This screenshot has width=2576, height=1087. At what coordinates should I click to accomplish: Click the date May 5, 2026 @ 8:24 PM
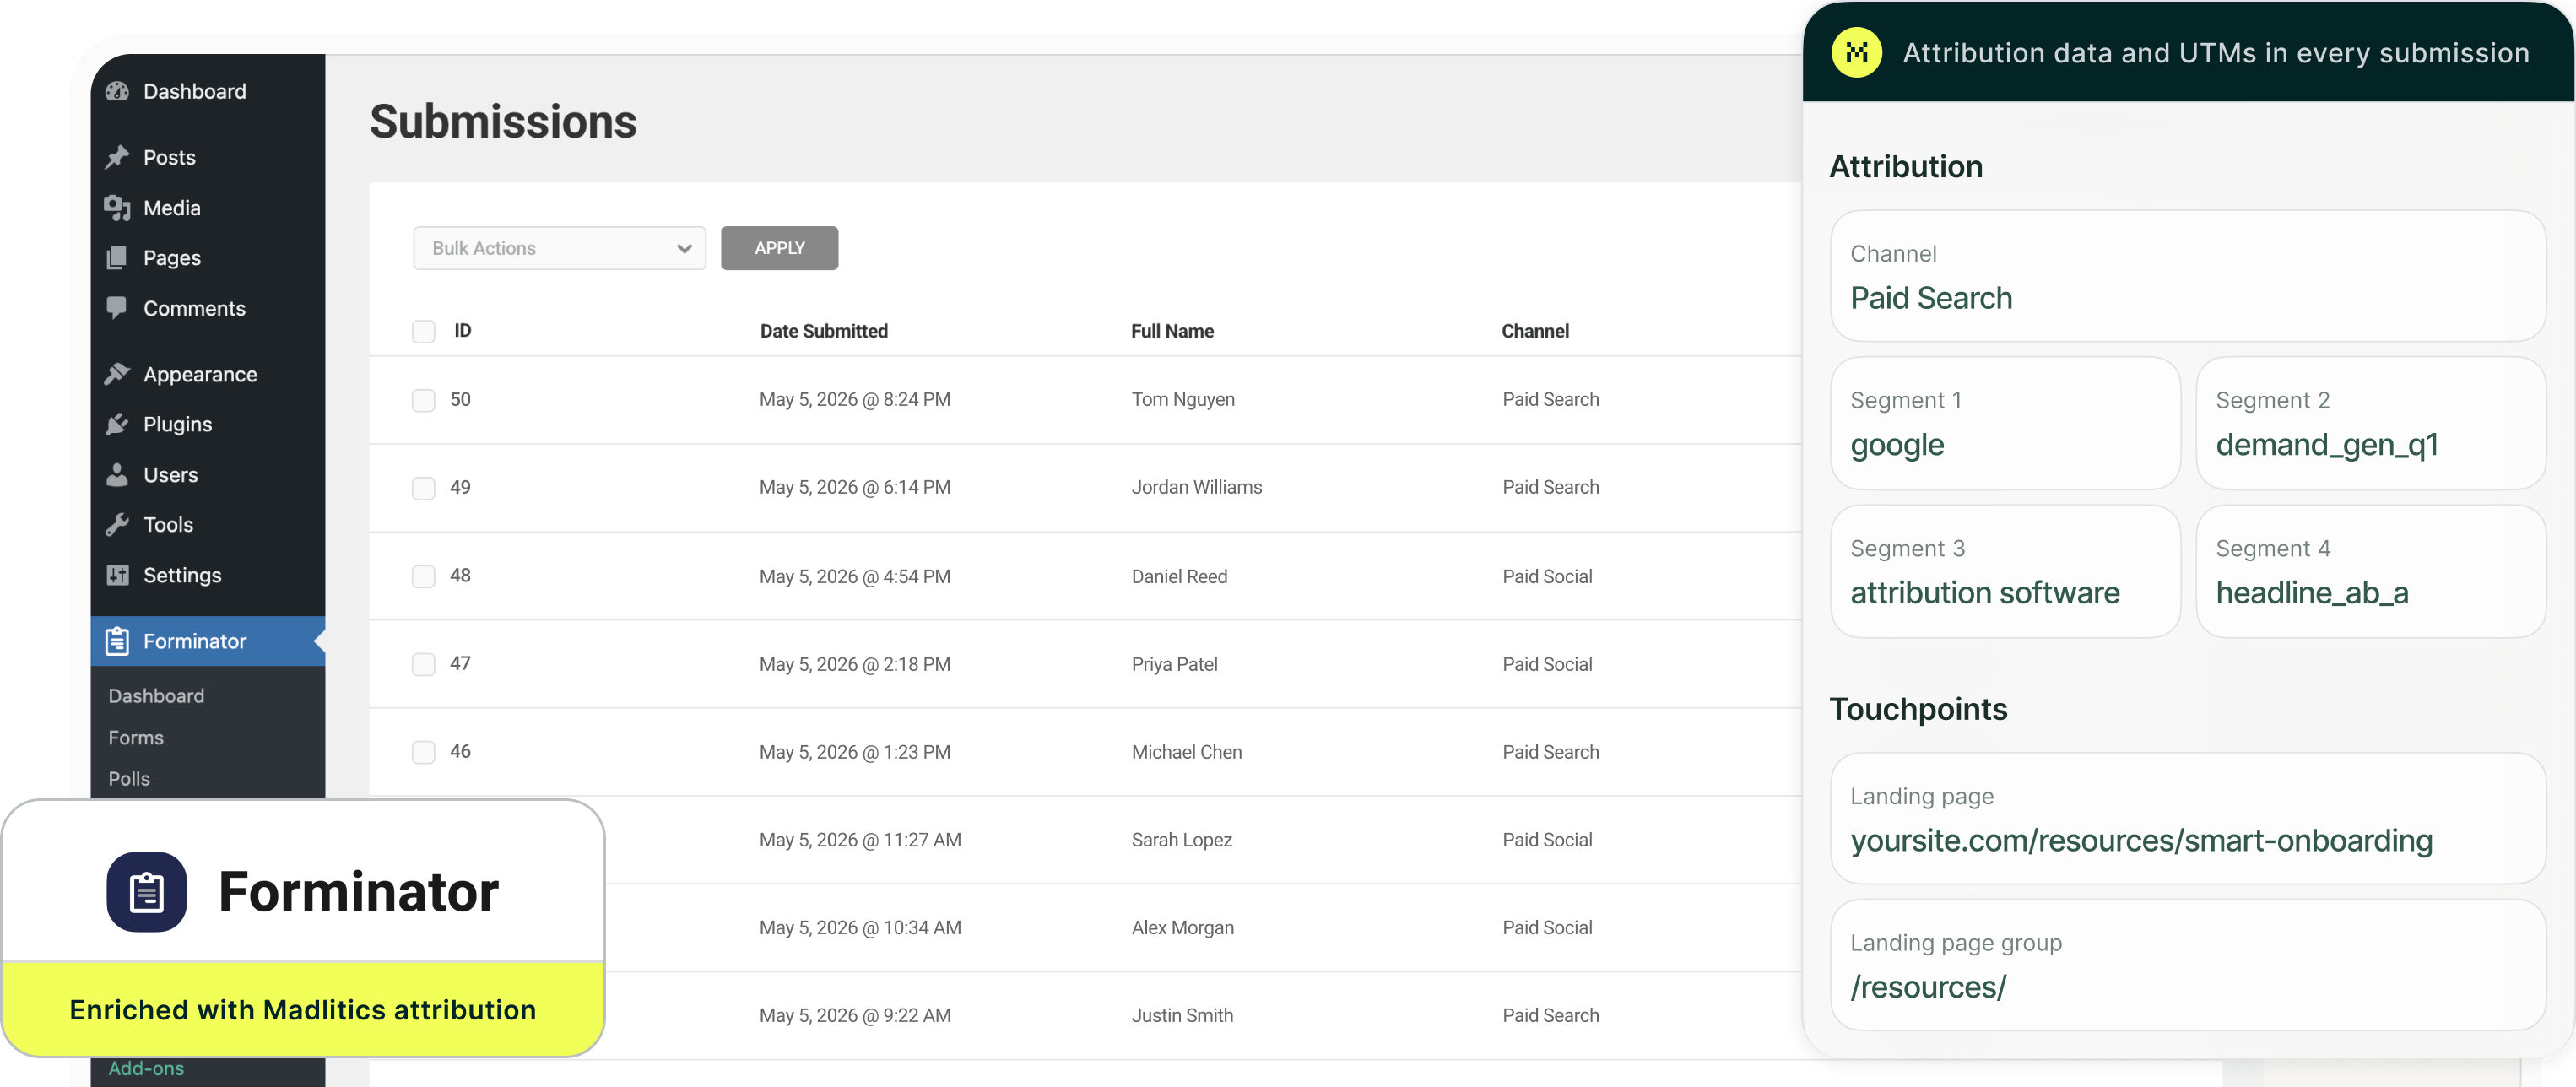click(854, 400)
